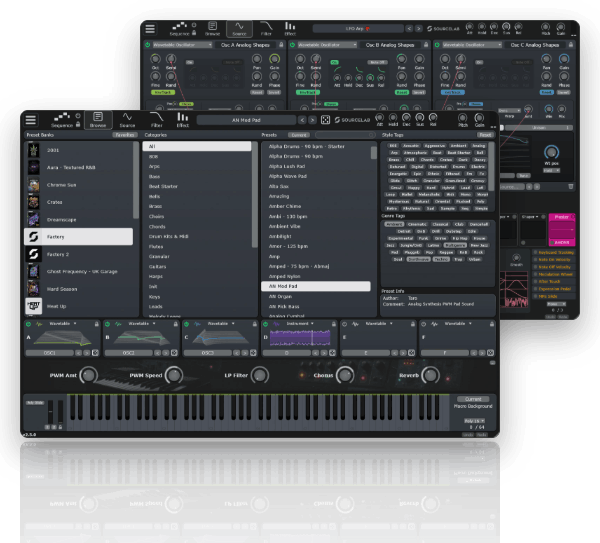Toggle power for slot A wavetable
Image resolution: width=600 pixels, height=543 pixels.
click(x=29, y=324)
